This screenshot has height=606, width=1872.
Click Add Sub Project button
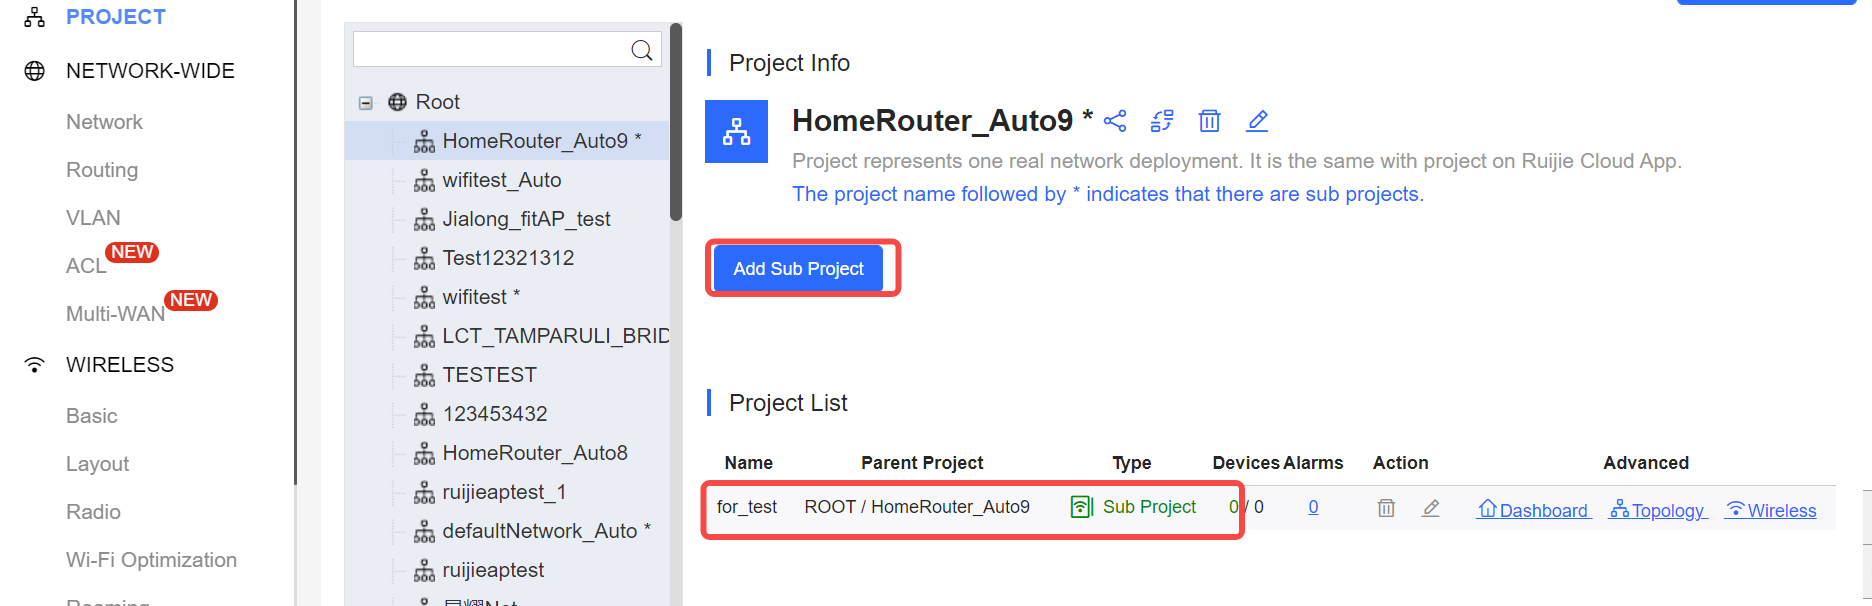(x=798, y=268)
